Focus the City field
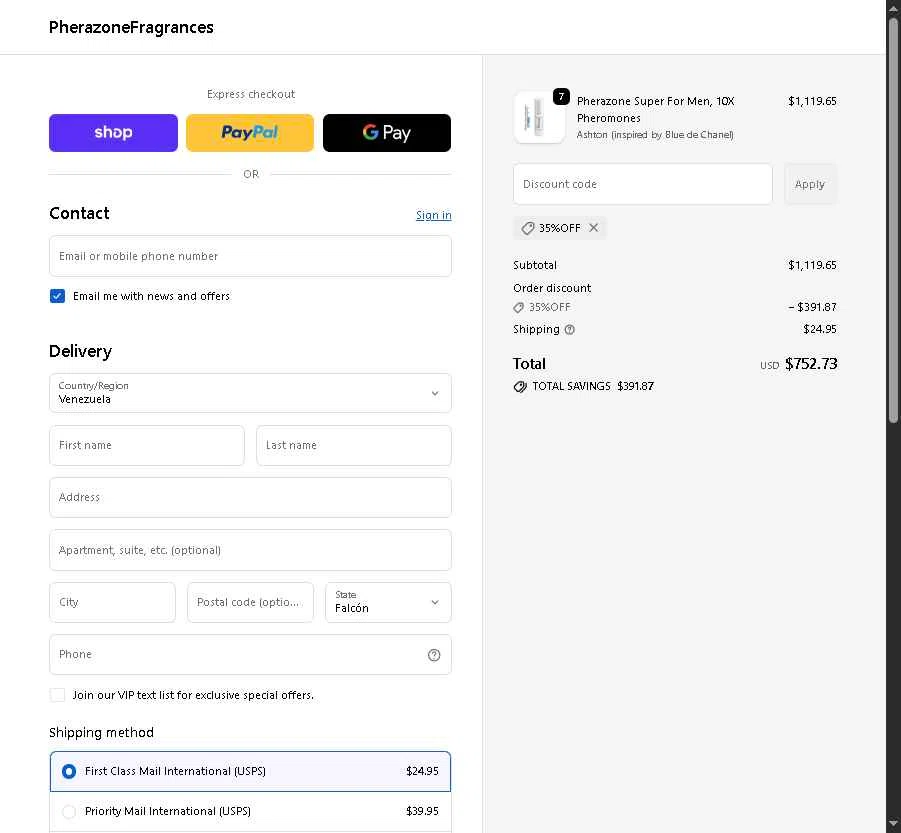Viewport: 901px width, 833px height. point(112,602)
